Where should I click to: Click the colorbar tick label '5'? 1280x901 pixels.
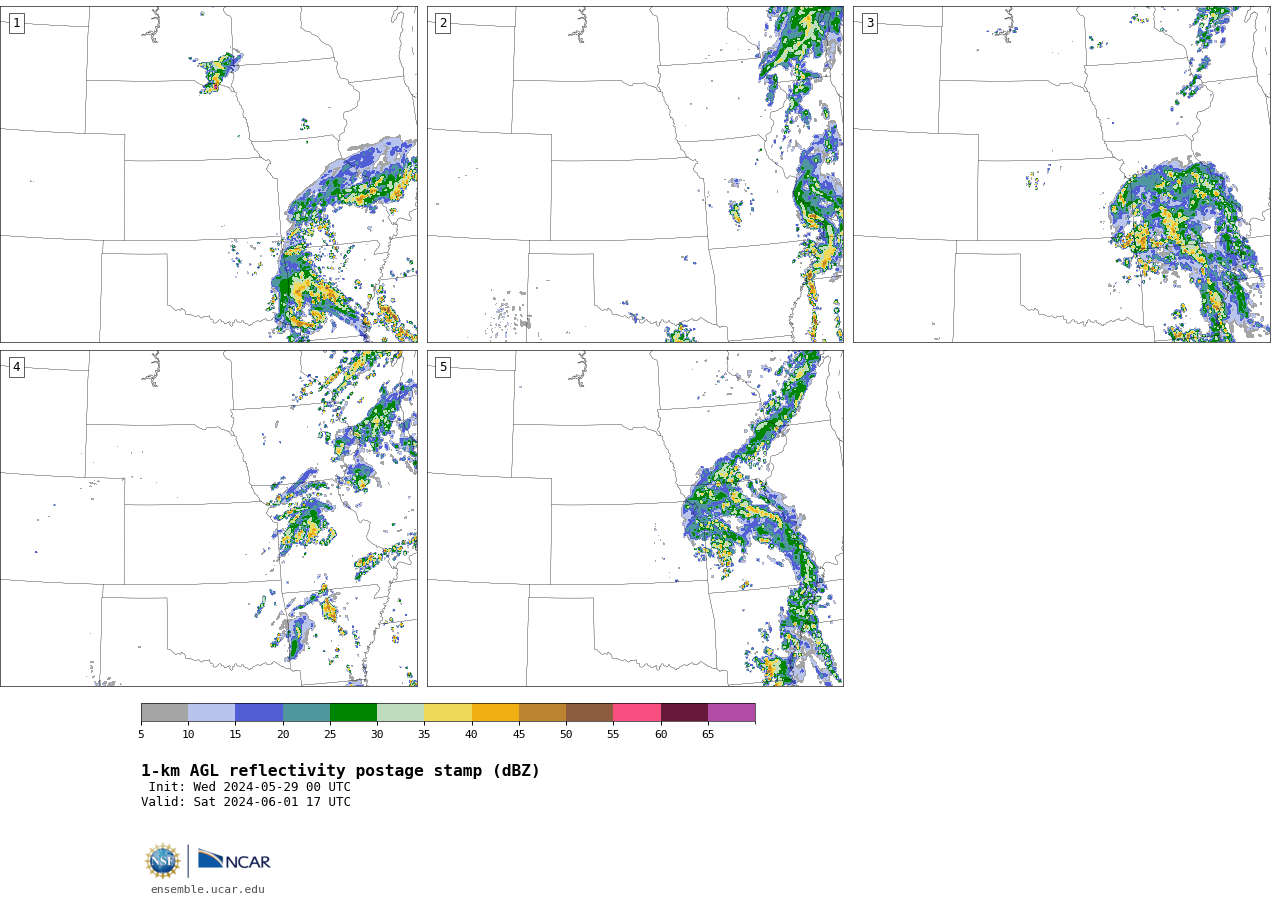(141, 735)
